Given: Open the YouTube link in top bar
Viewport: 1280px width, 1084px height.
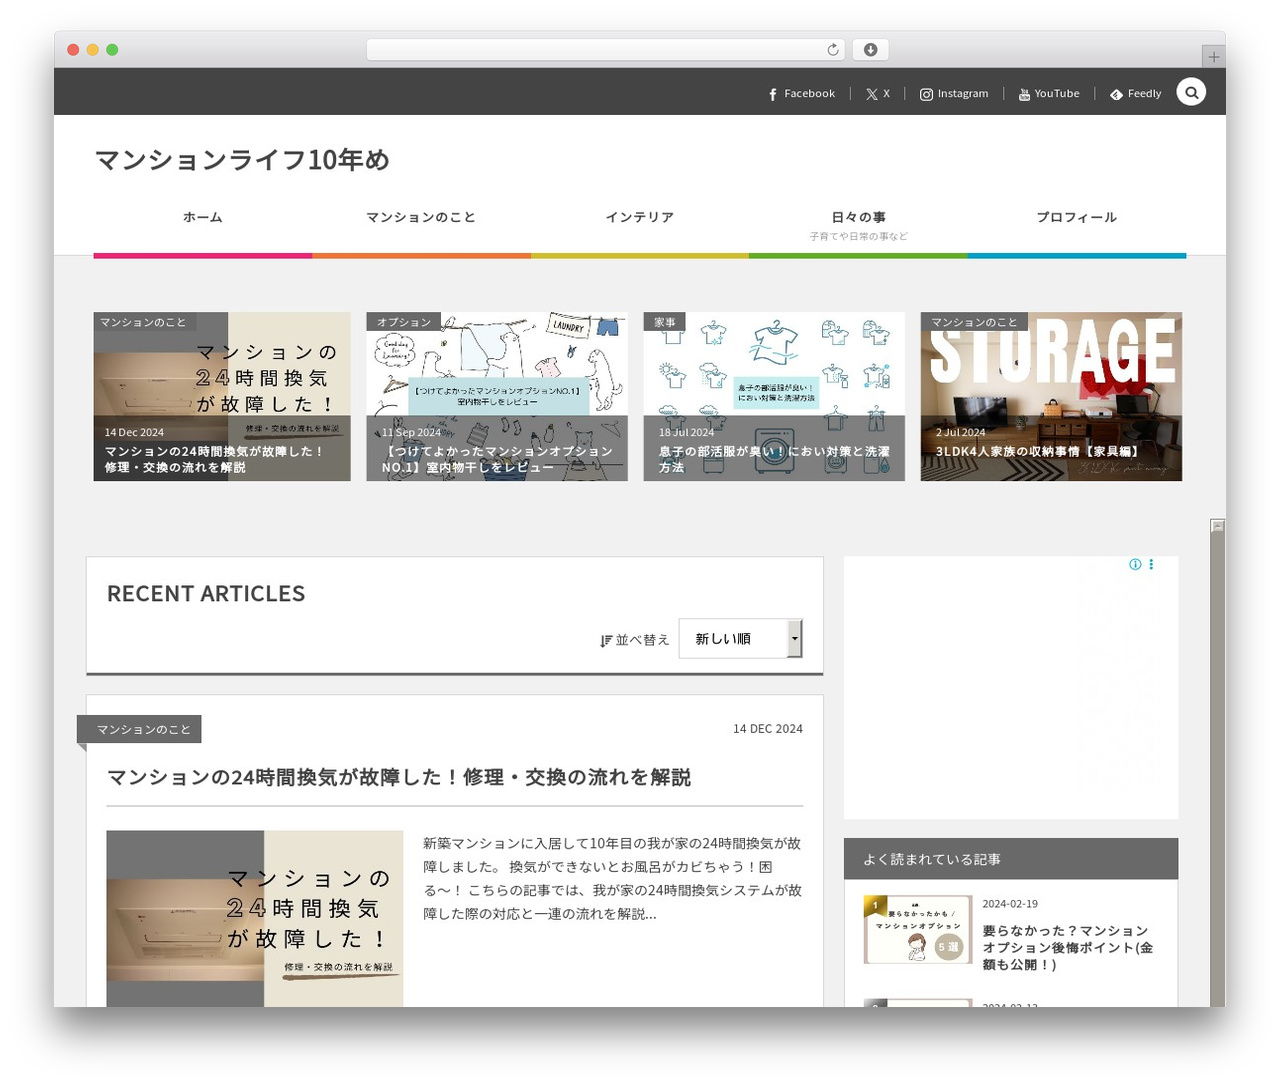Looking at the screenshot, I should 1049,94.
